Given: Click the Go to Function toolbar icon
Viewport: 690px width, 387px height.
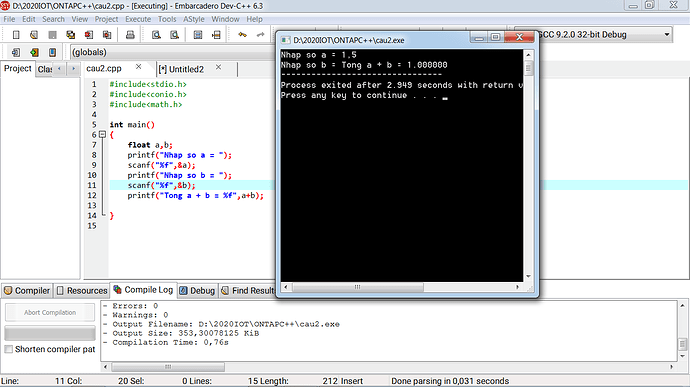Looking at the screenshot, I should [198, 35].
